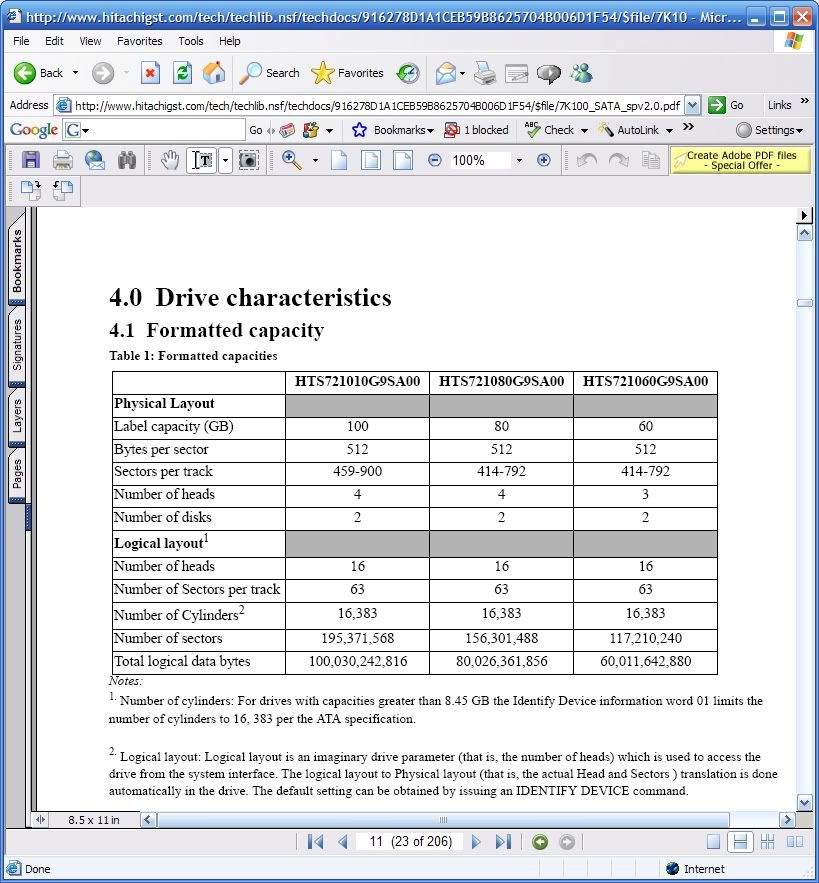This screenshot has width=819, height=883.
Task: Click the Fit Width page icon
Action: coord(402,160)
